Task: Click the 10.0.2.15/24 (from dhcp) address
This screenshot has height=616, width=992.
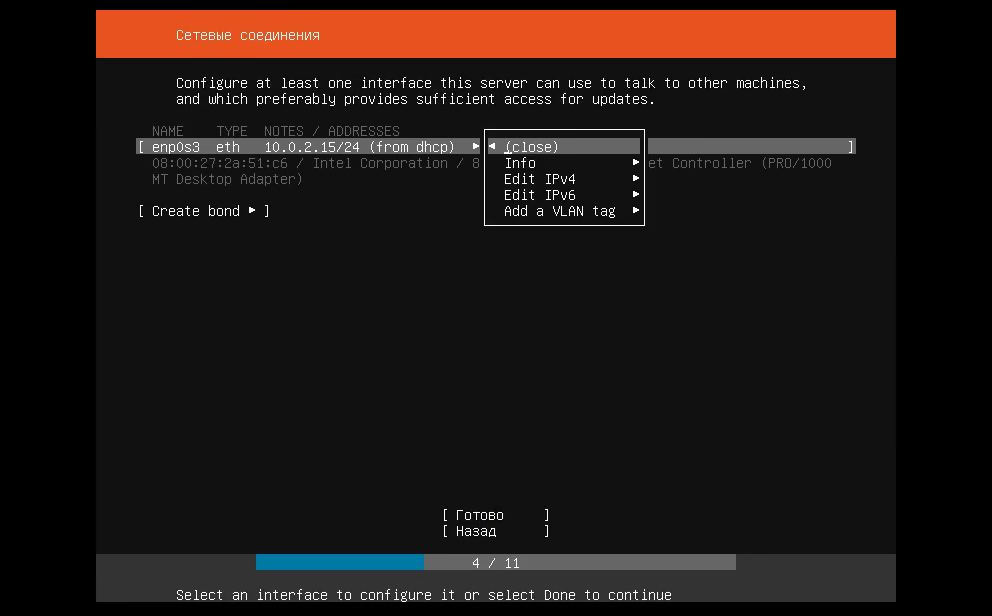Action: [359, 147]
